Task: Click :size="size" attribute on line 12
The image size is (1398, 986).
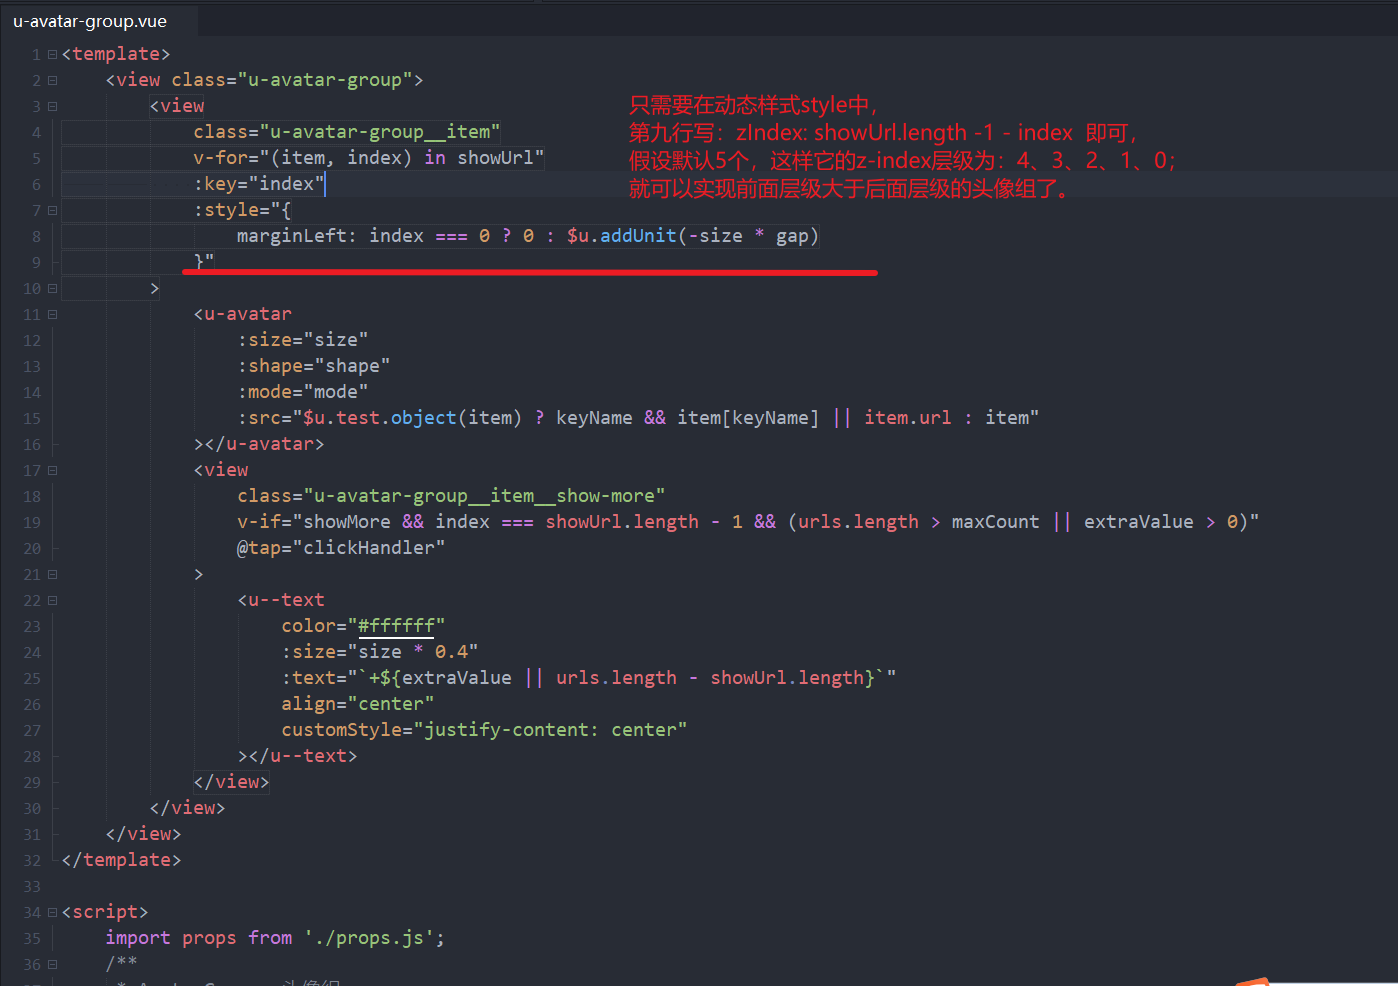Action: 303,340
